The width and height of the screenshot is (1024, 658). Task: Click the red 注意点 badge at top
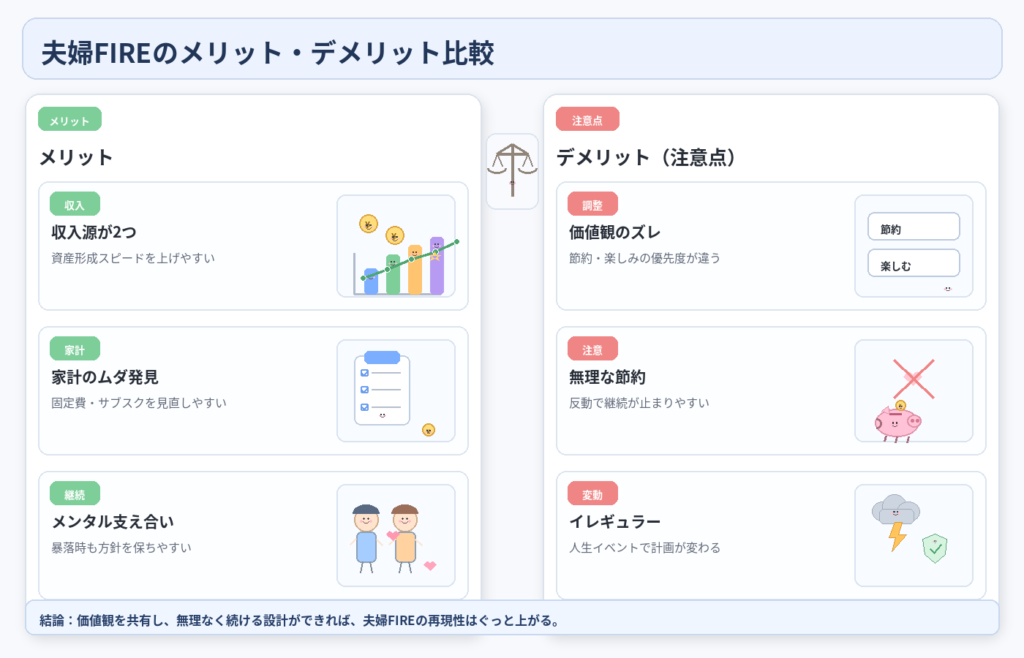pyautogui.click(x=587, y=120)
